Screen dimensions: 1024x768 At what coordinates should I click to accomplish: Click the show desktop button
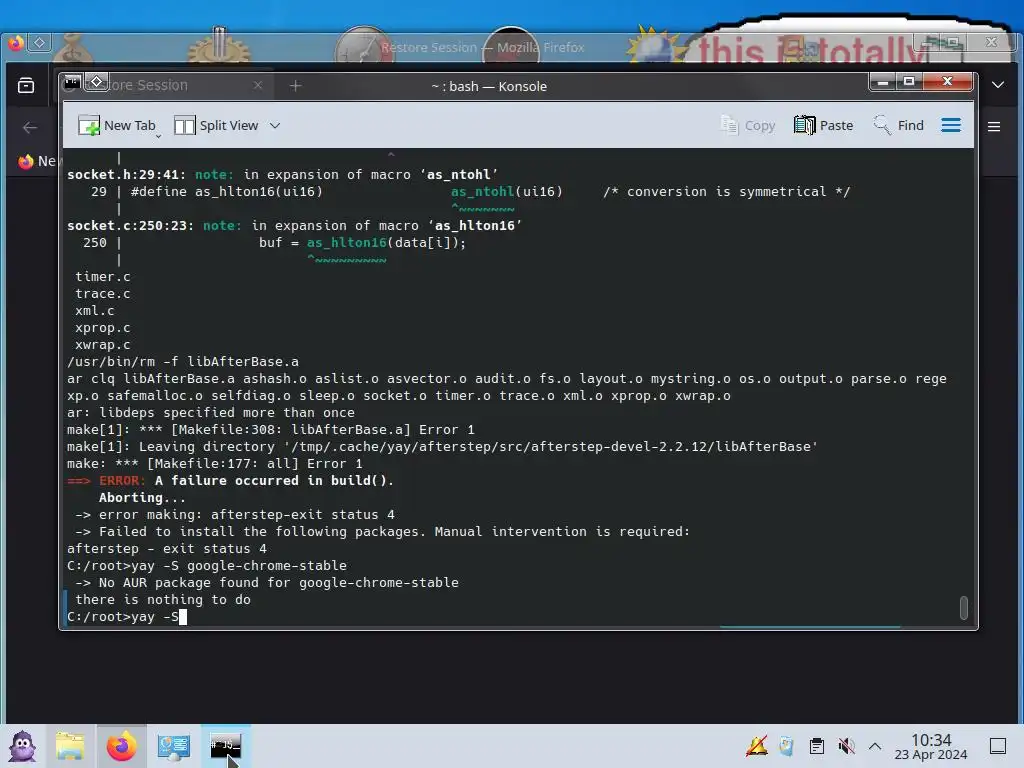coord(998,746)
